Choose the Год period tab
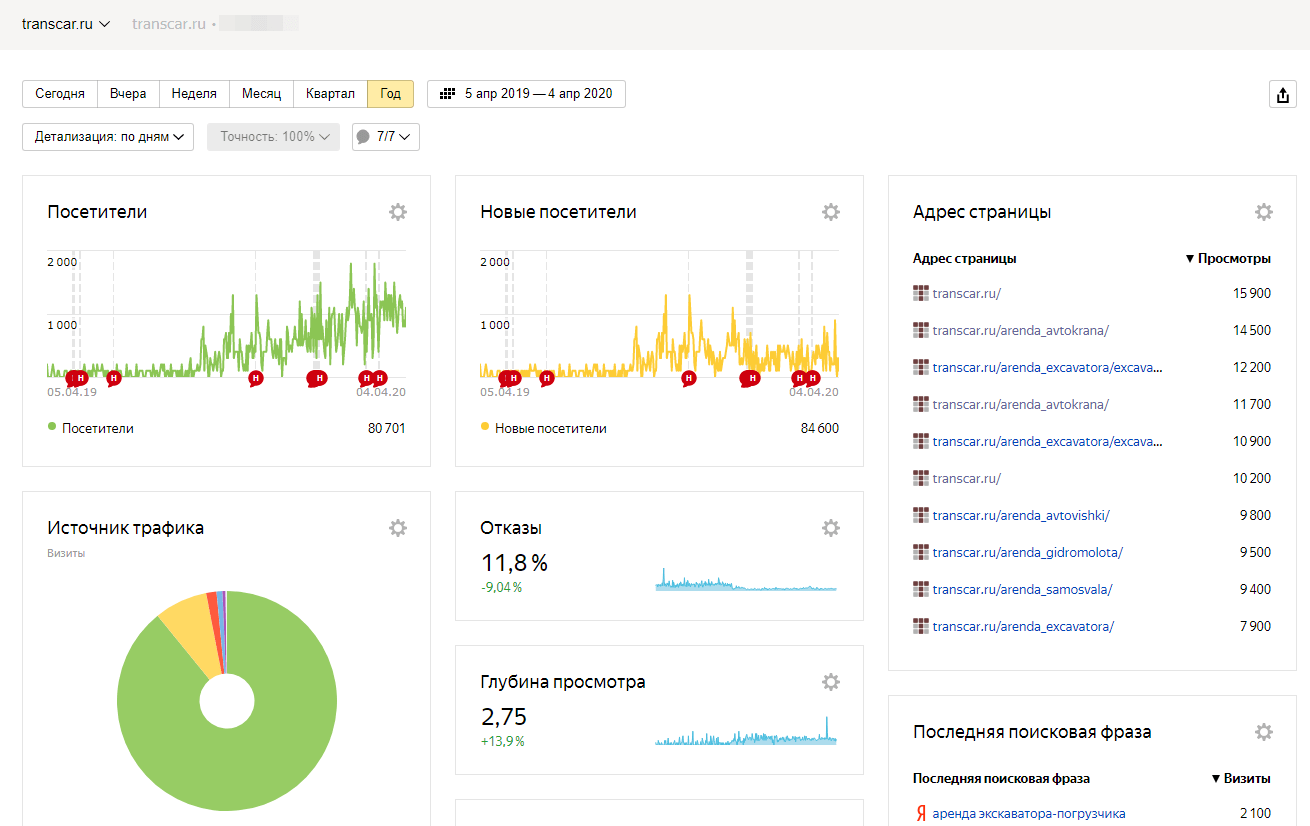Screen dimensions: 1310x826 click(391, 94)
